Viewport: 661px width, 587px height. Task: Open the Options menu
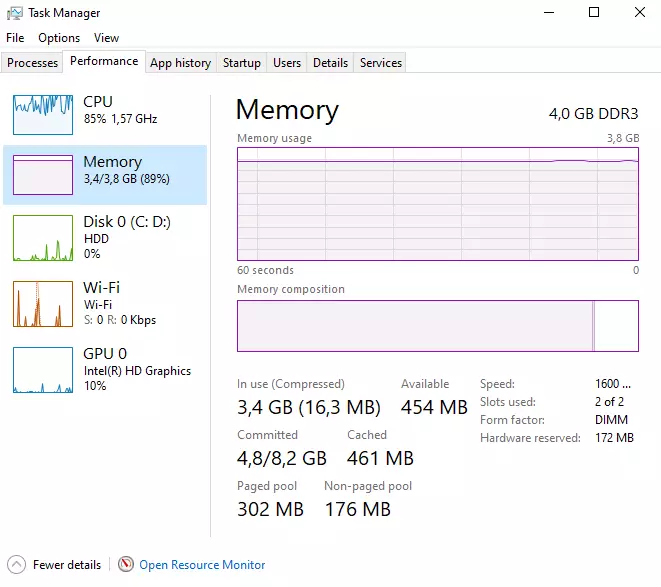59,38
